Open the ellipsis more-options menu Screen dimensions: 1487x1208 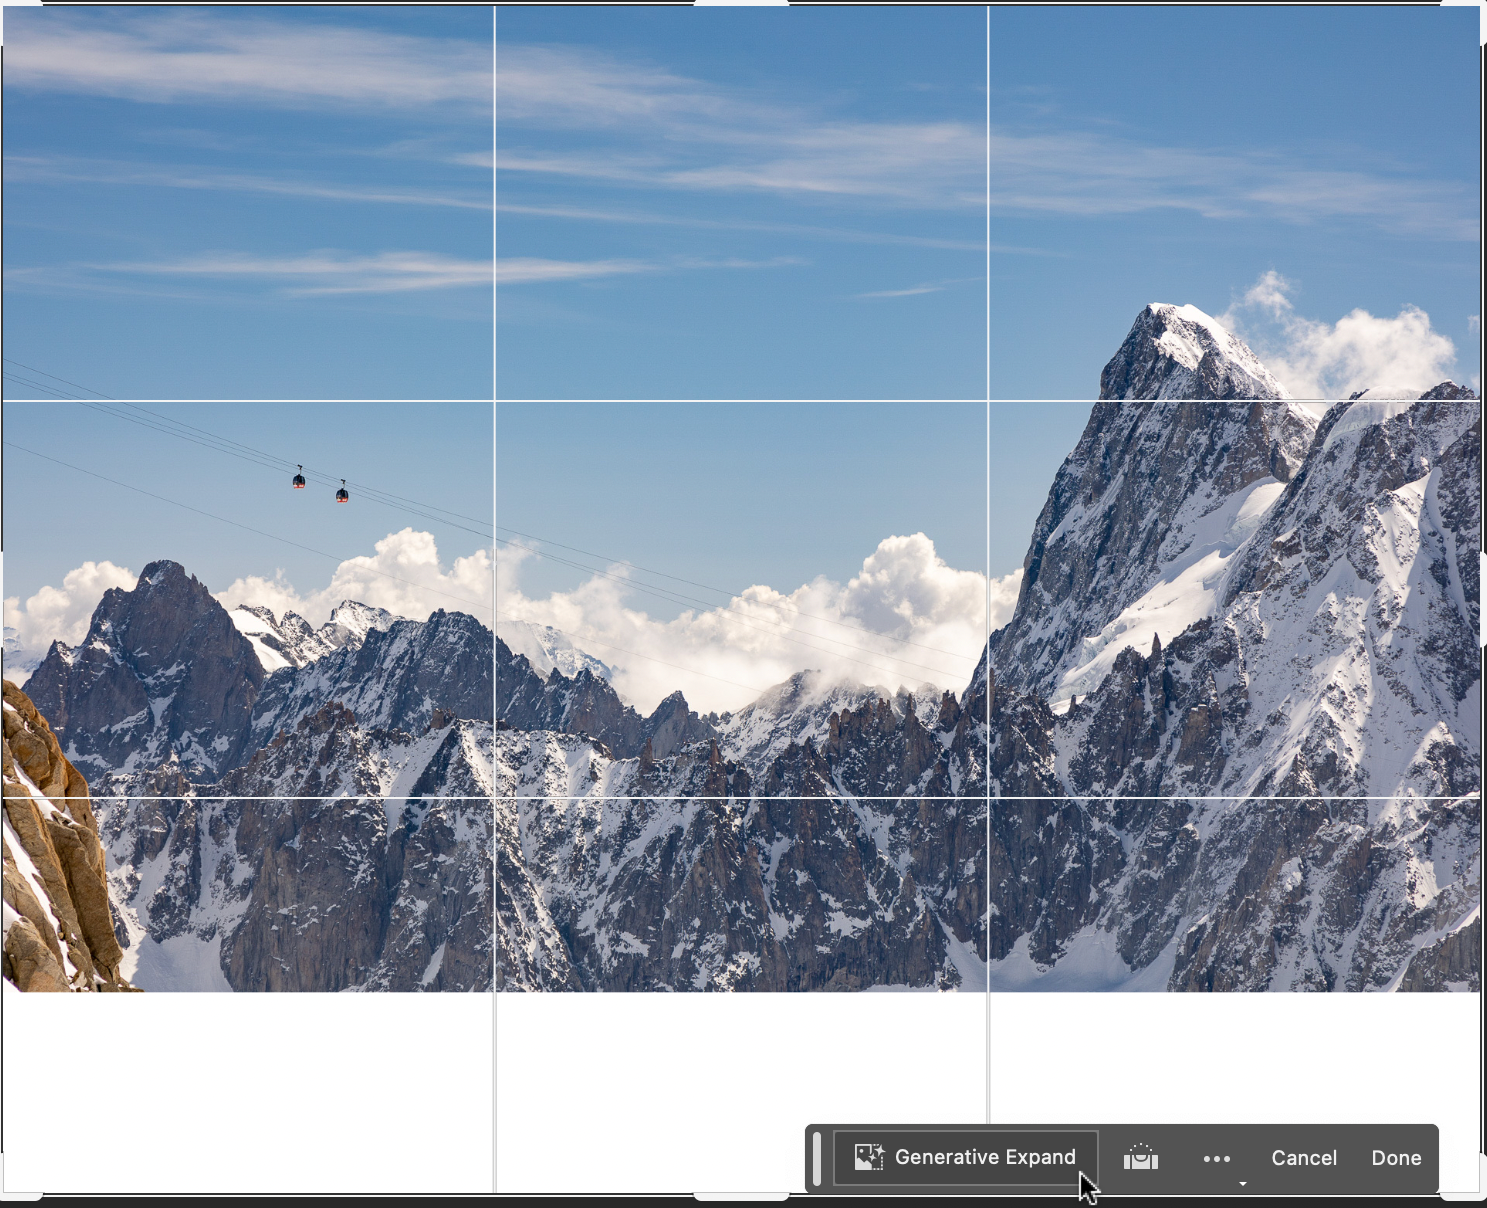(x=1217, y=1157)
